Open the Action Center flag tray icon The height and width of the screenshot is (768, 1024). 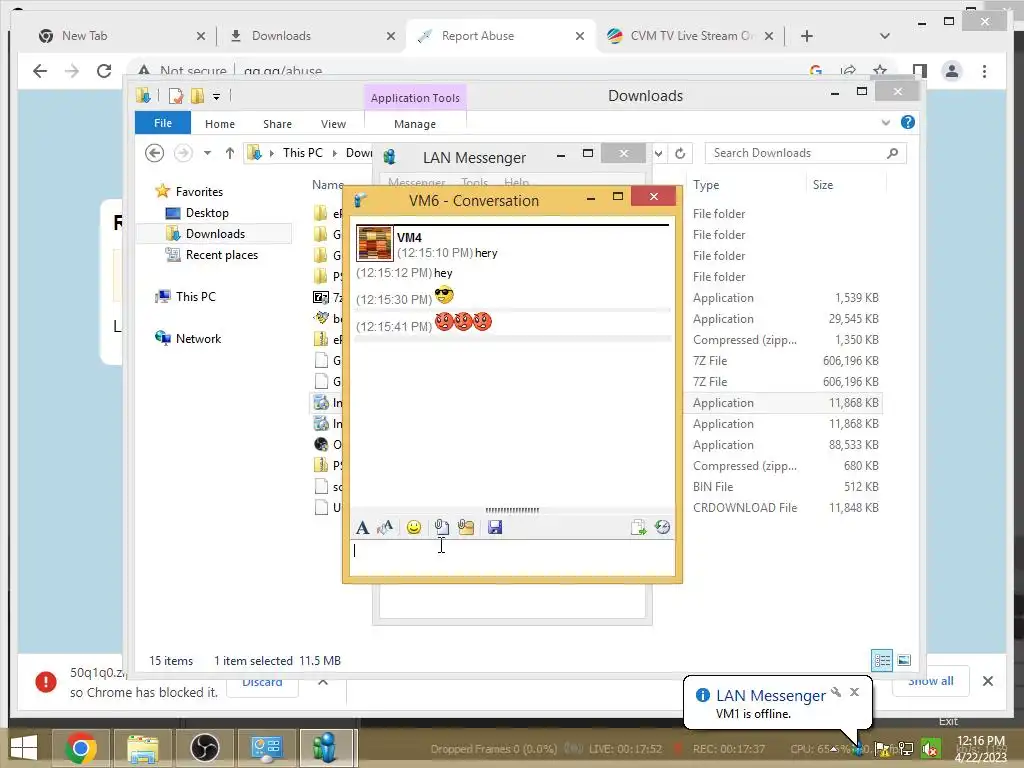[x=883, y=749]
